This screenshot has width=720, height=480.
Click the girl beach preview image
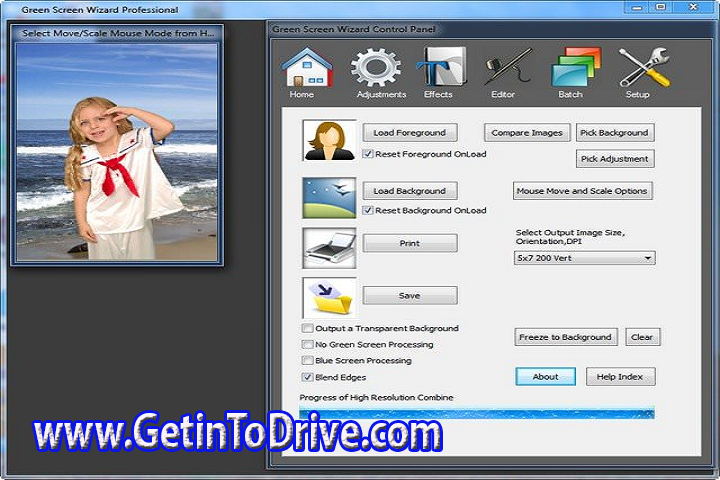click(x=117, y=152)
